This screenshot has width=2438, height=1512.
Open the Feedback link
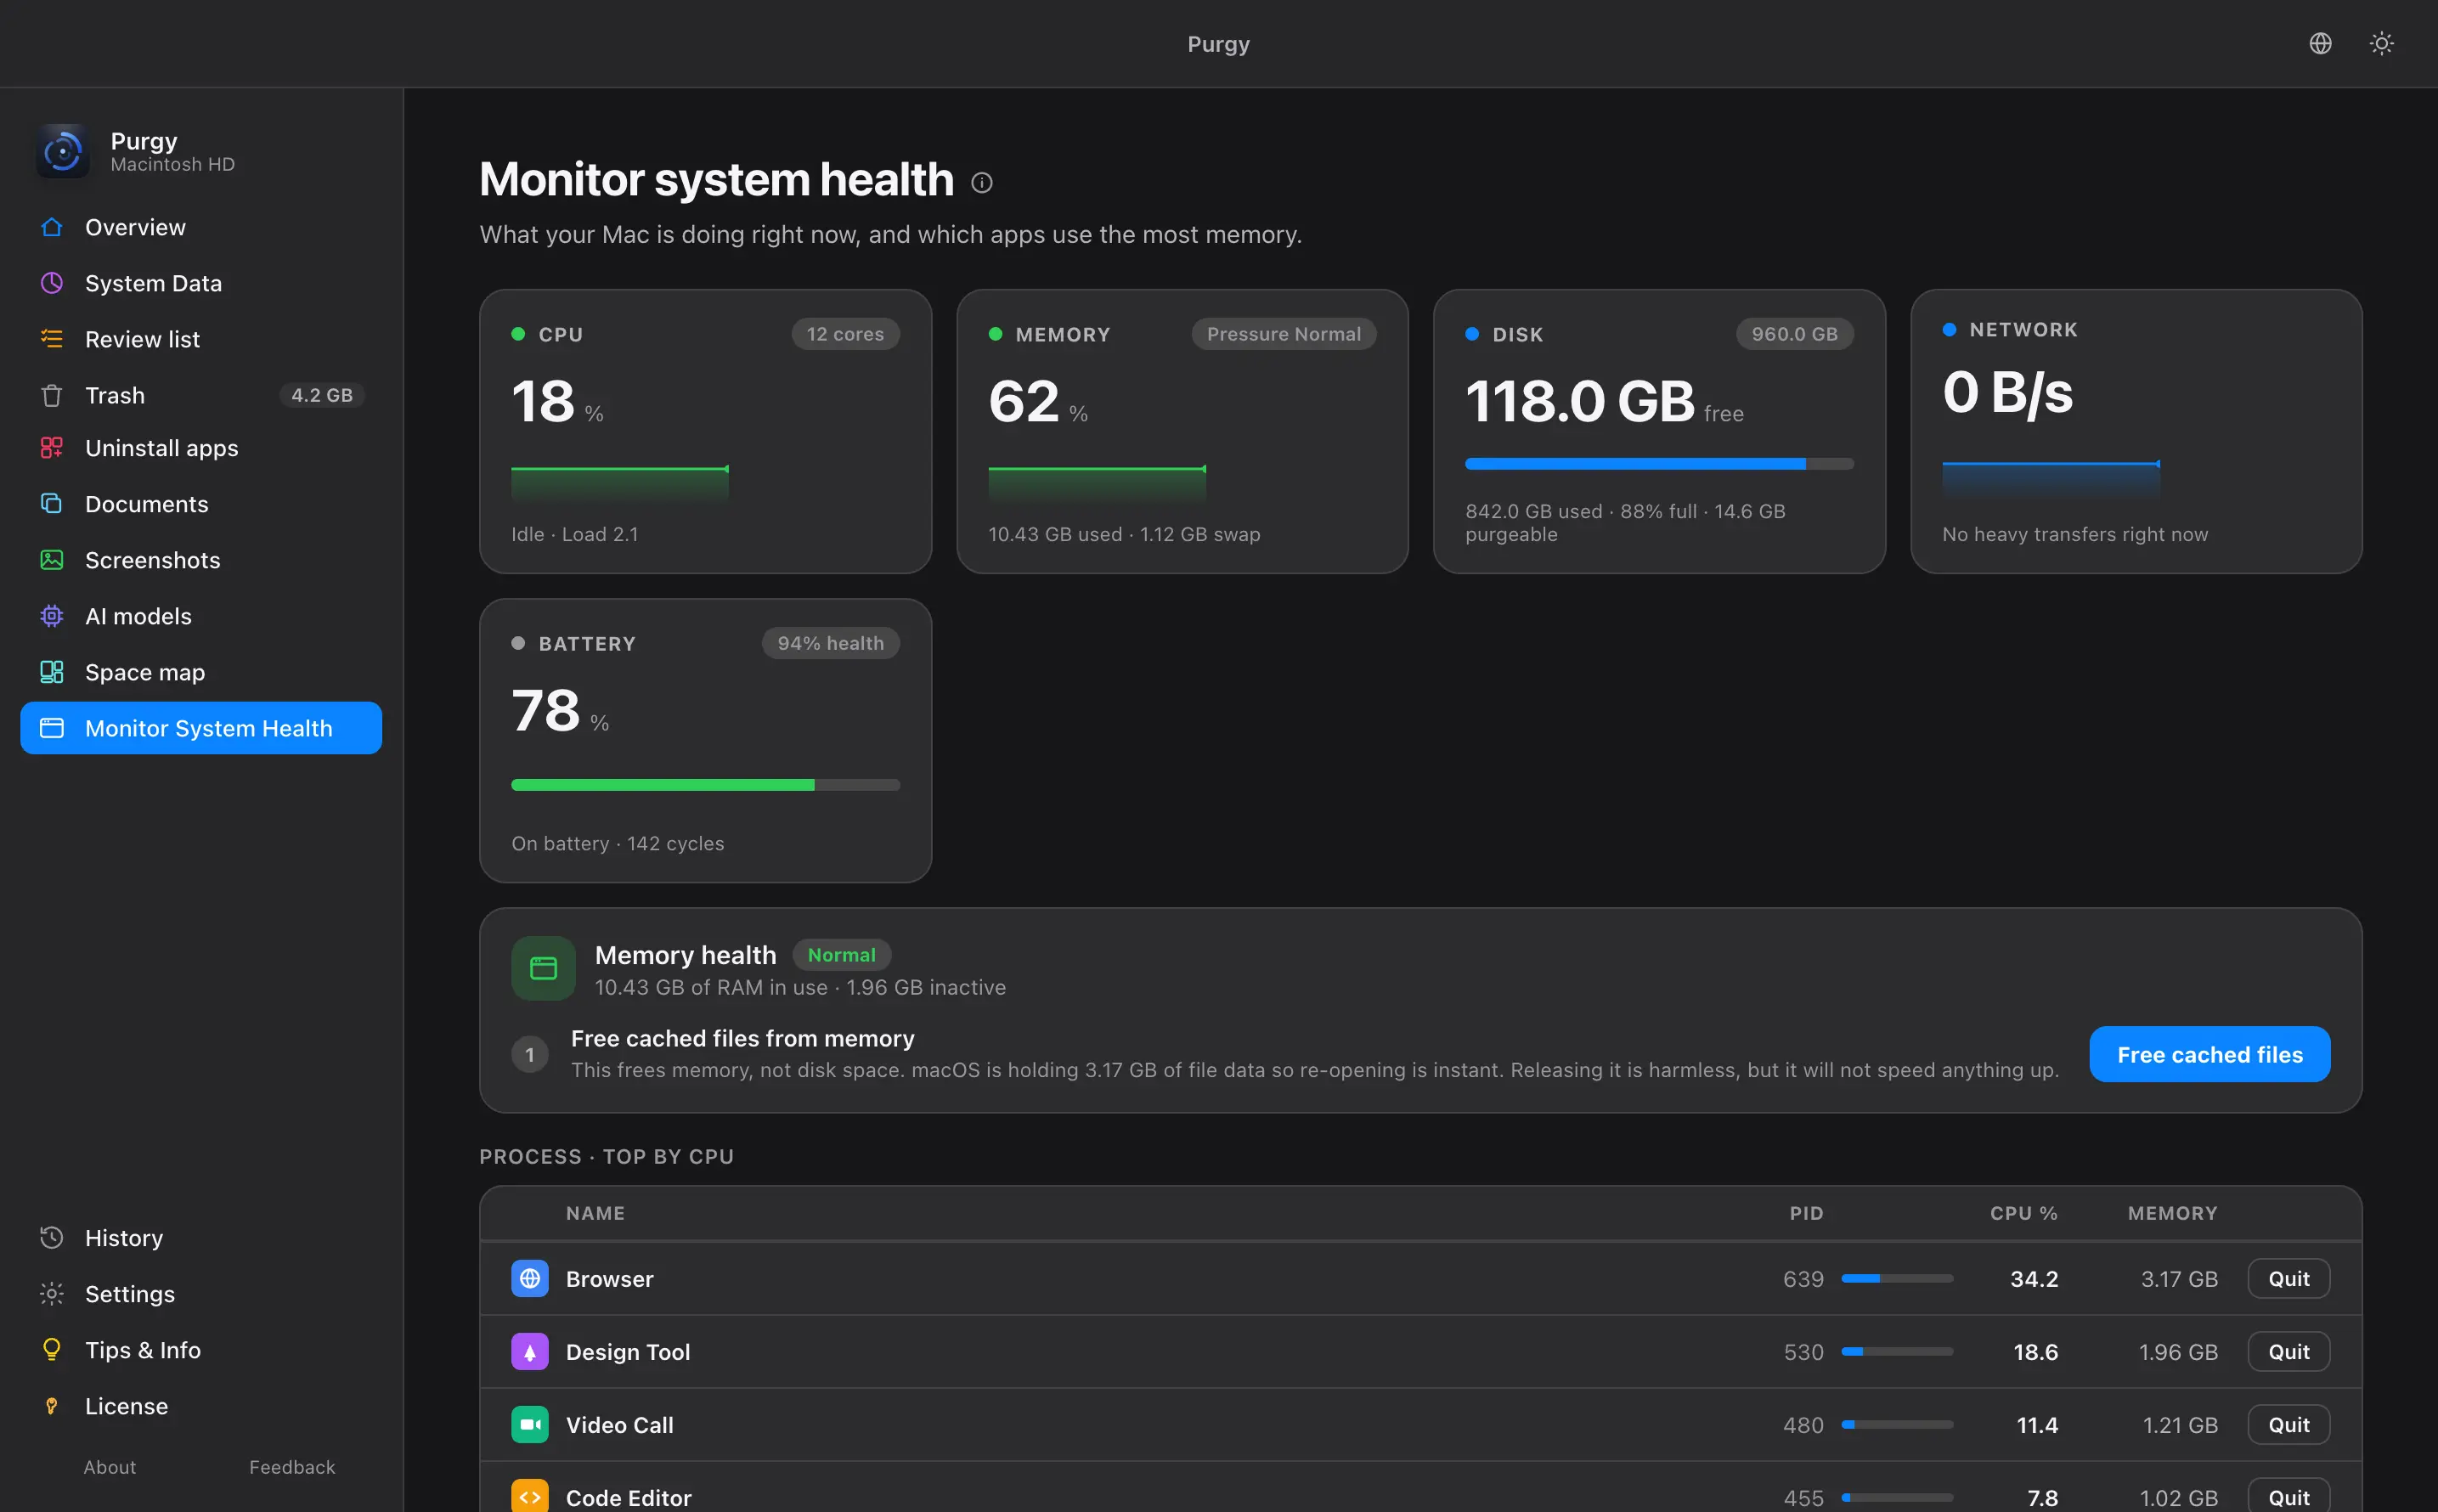(292, 1466)
